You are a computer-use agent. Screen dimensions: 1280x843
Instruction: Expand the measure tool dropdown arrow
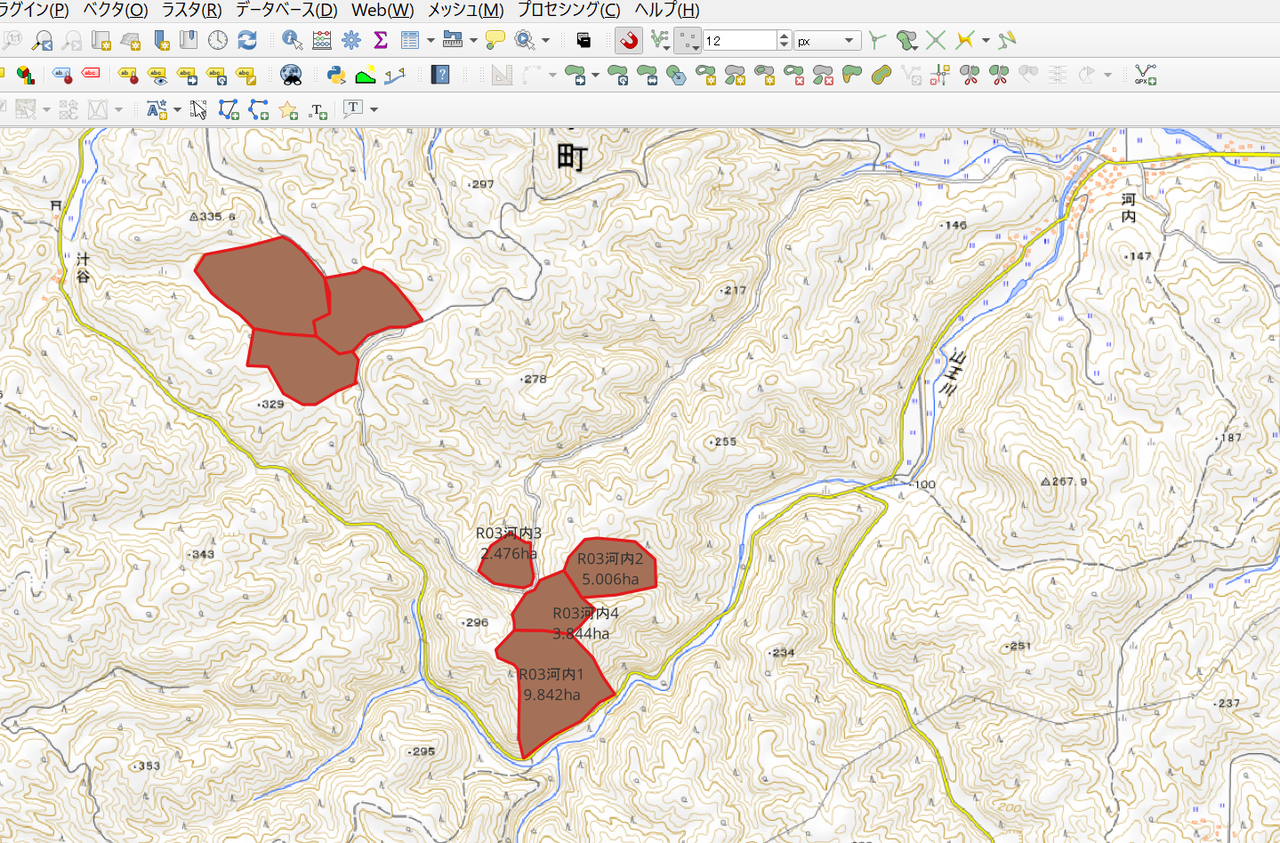(x=473, y=41)
